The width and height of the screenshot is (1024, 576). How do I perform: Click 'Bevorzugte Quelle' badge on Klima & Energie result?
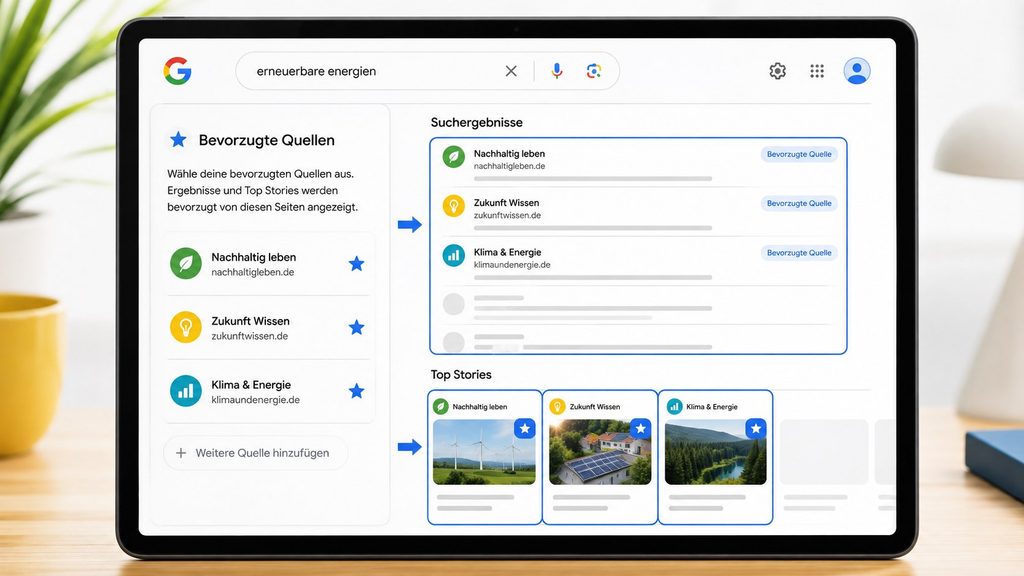(x=799, y=253)
